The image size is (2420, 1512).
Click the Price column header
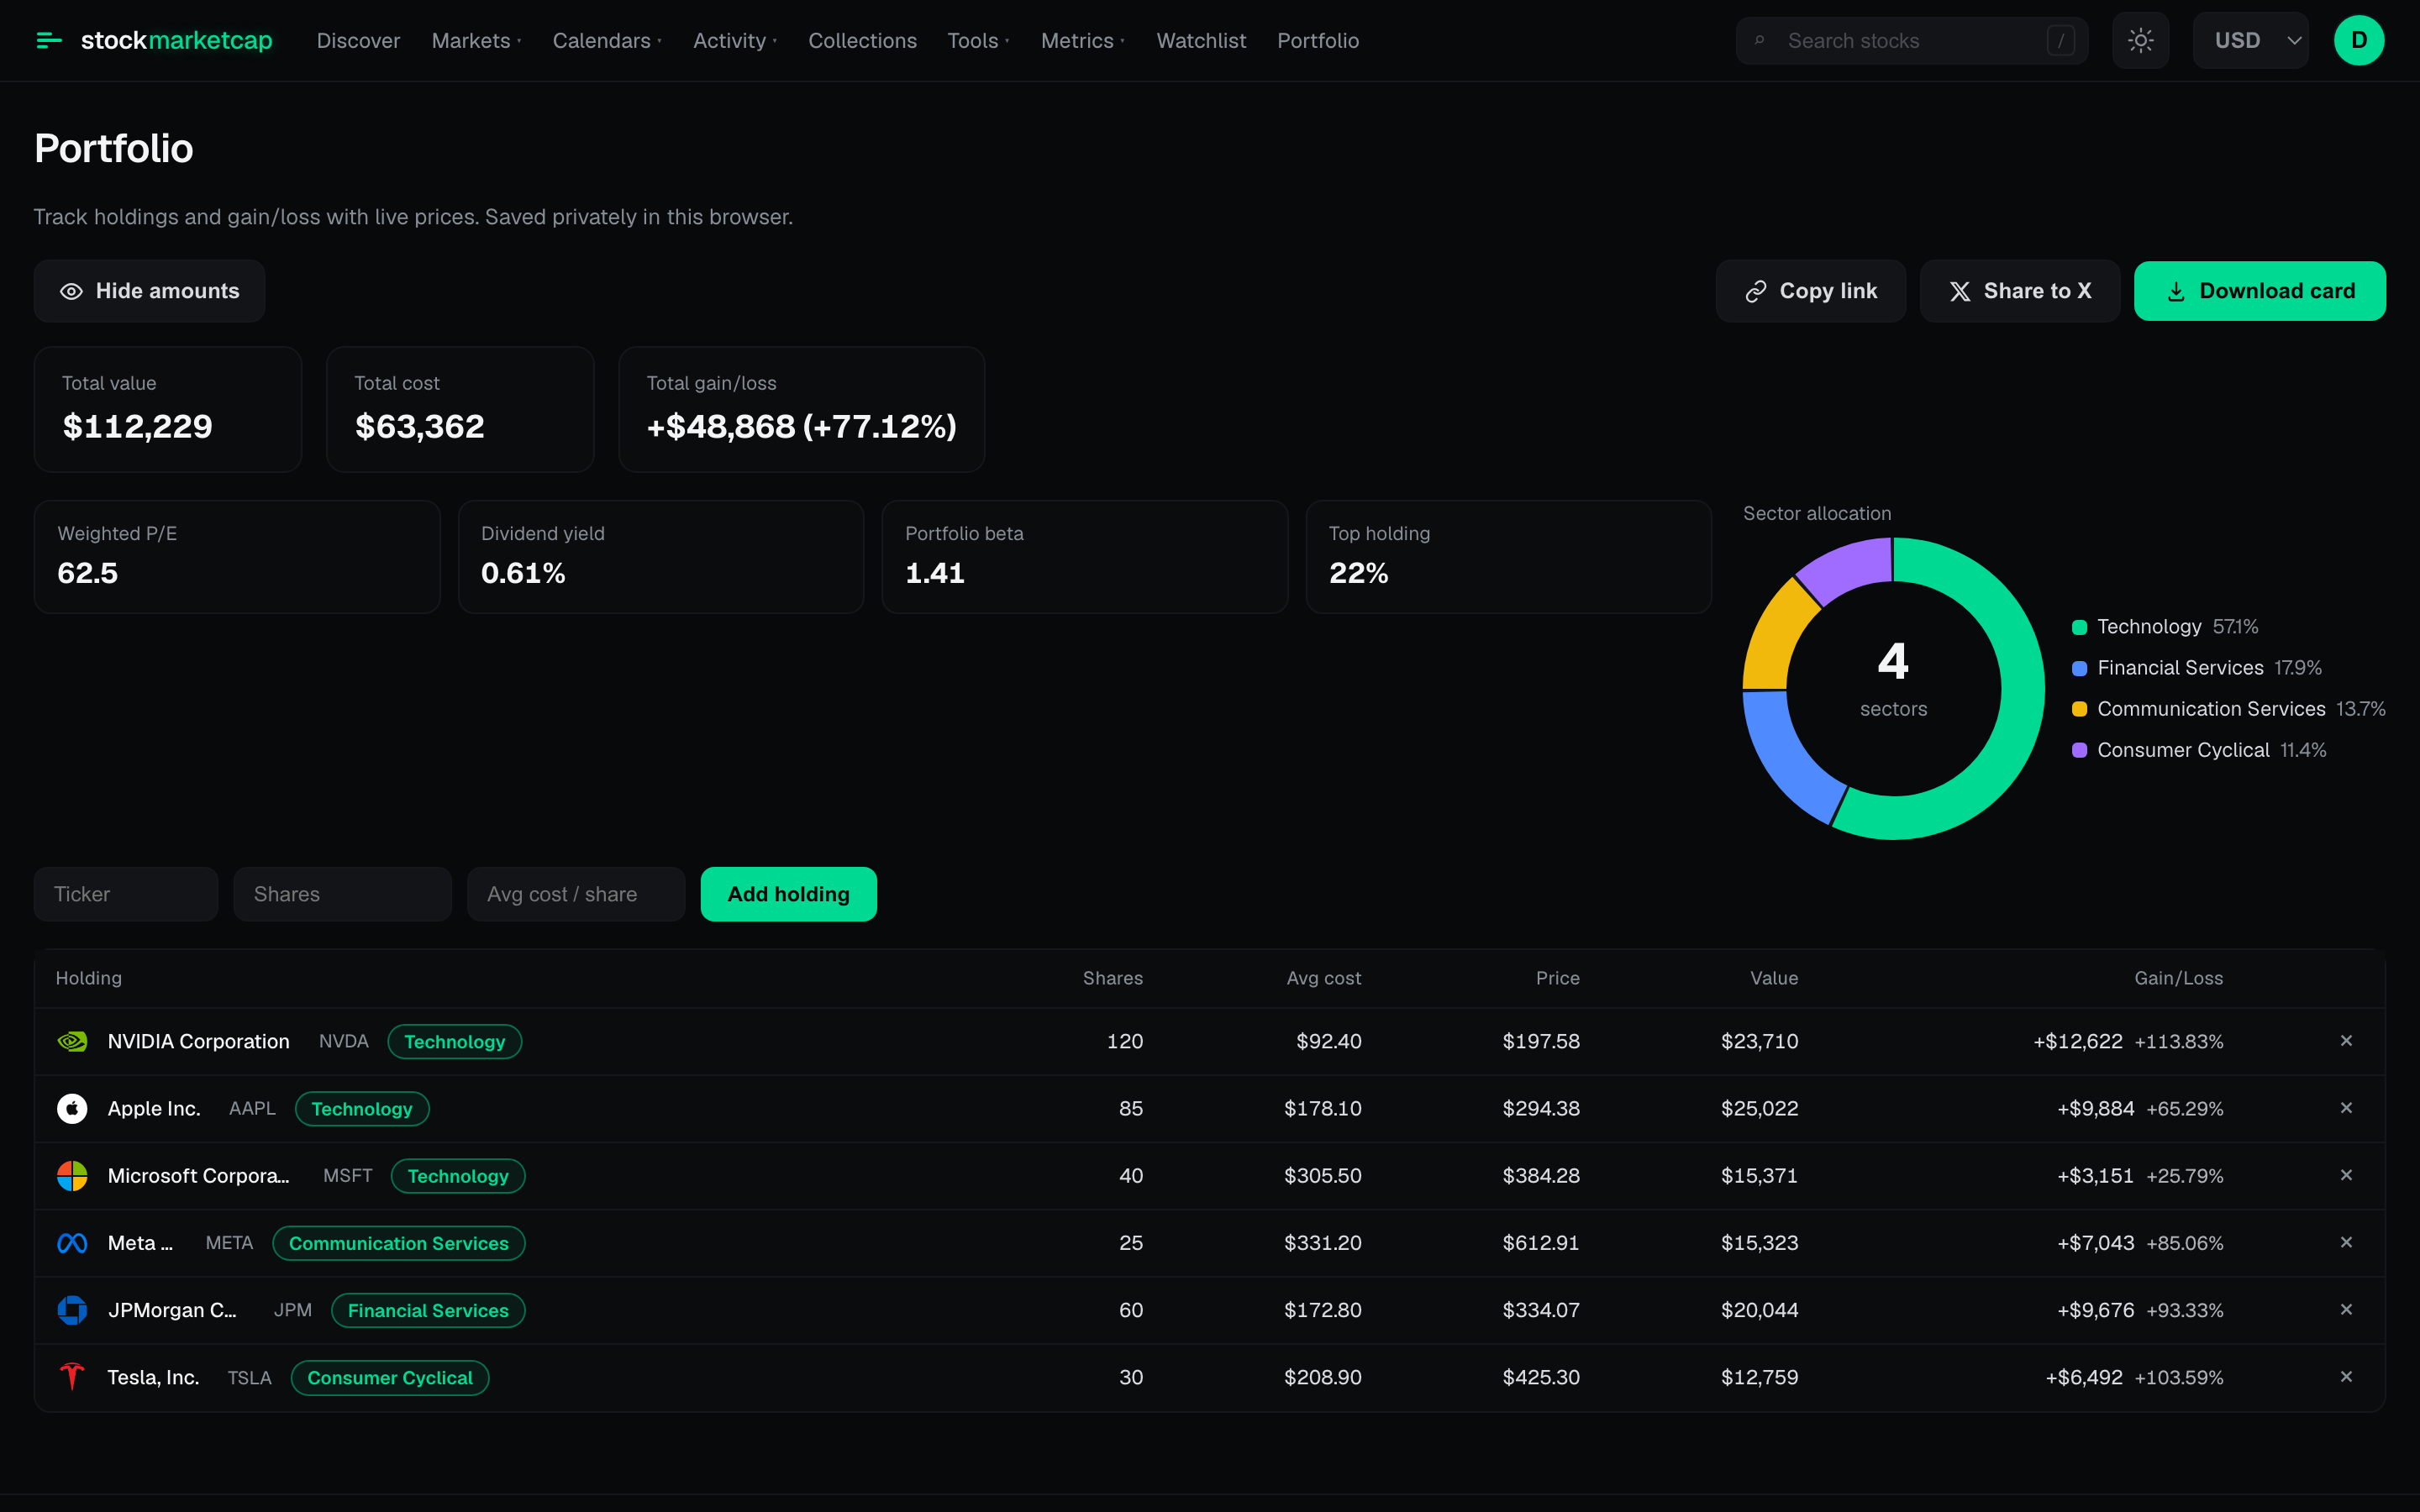tap(1557, 978)
